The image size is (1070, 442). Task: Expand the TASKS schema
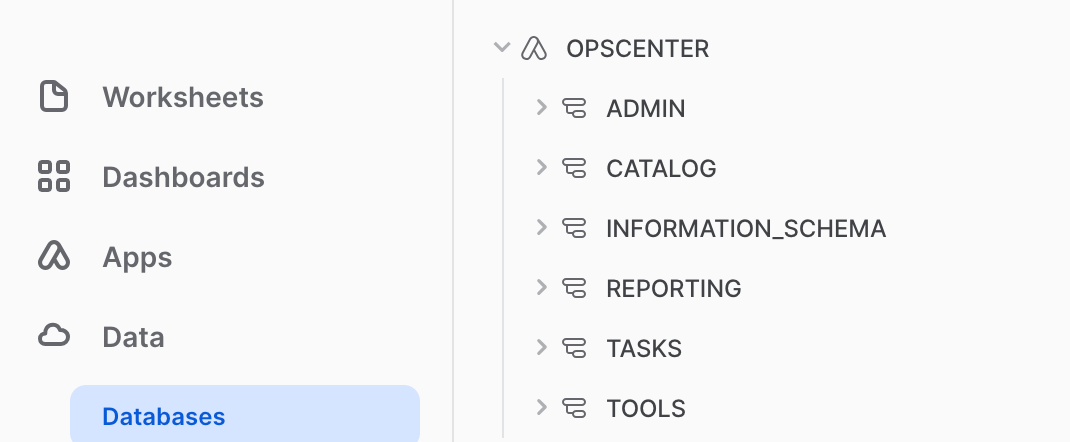[x=542, y=347]
